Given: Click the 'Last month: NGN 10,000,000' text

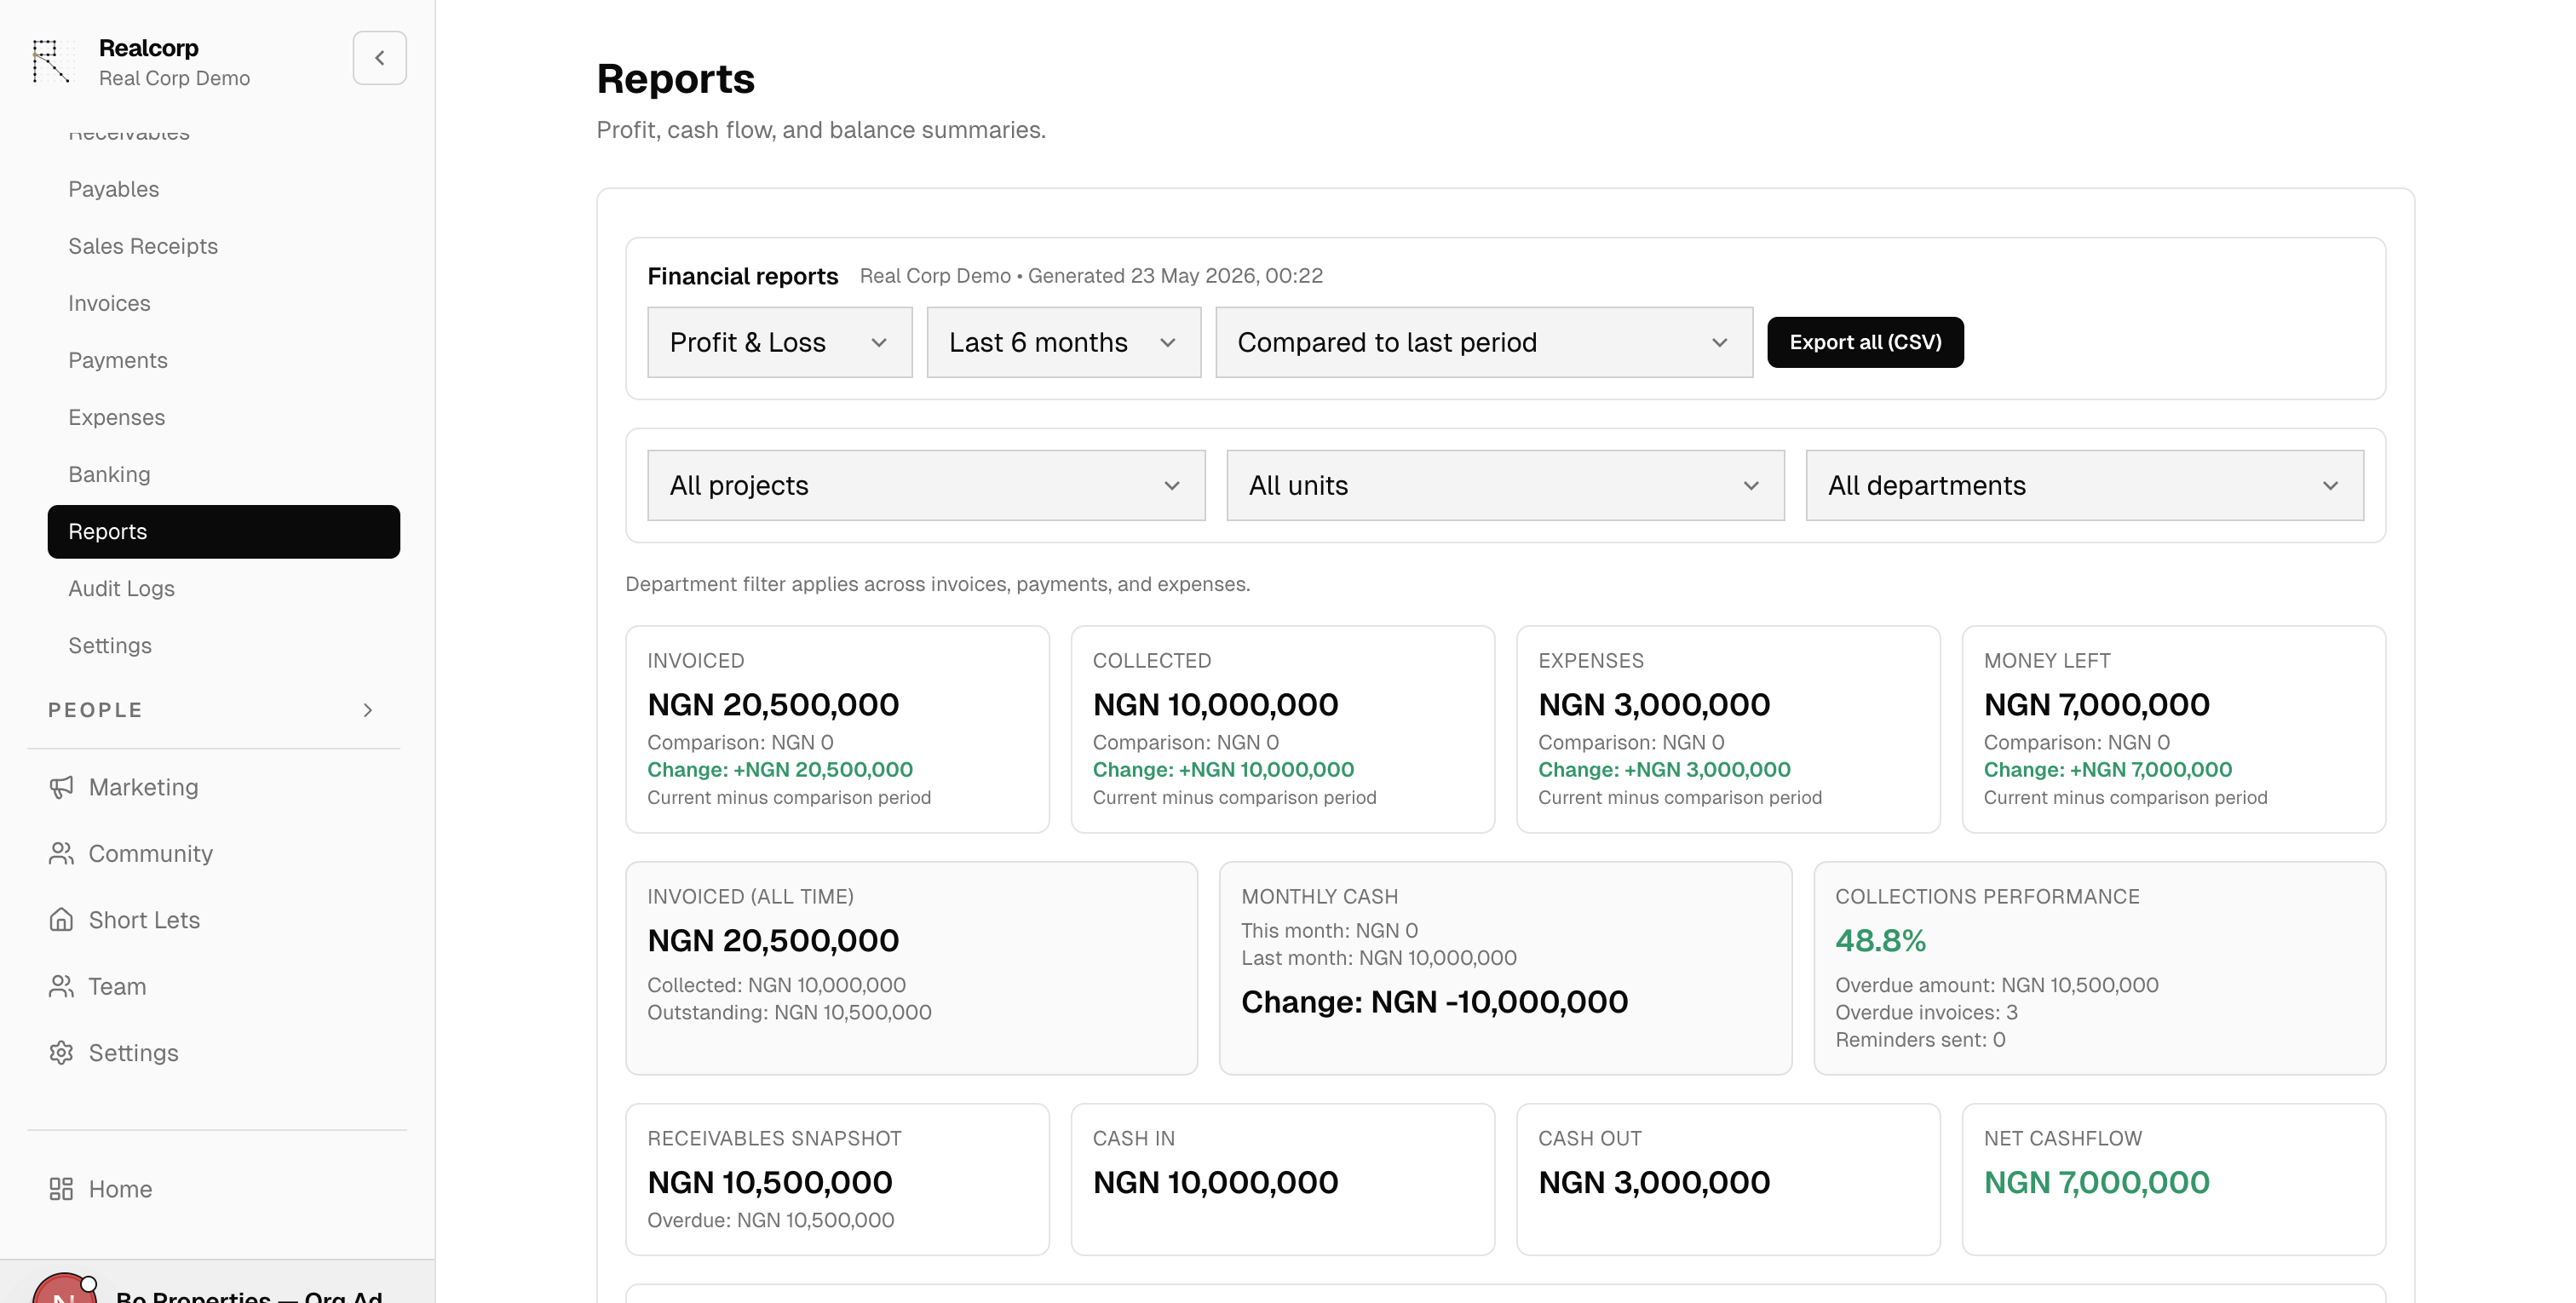Looking at the screenshot, I should click(1379, 958).
